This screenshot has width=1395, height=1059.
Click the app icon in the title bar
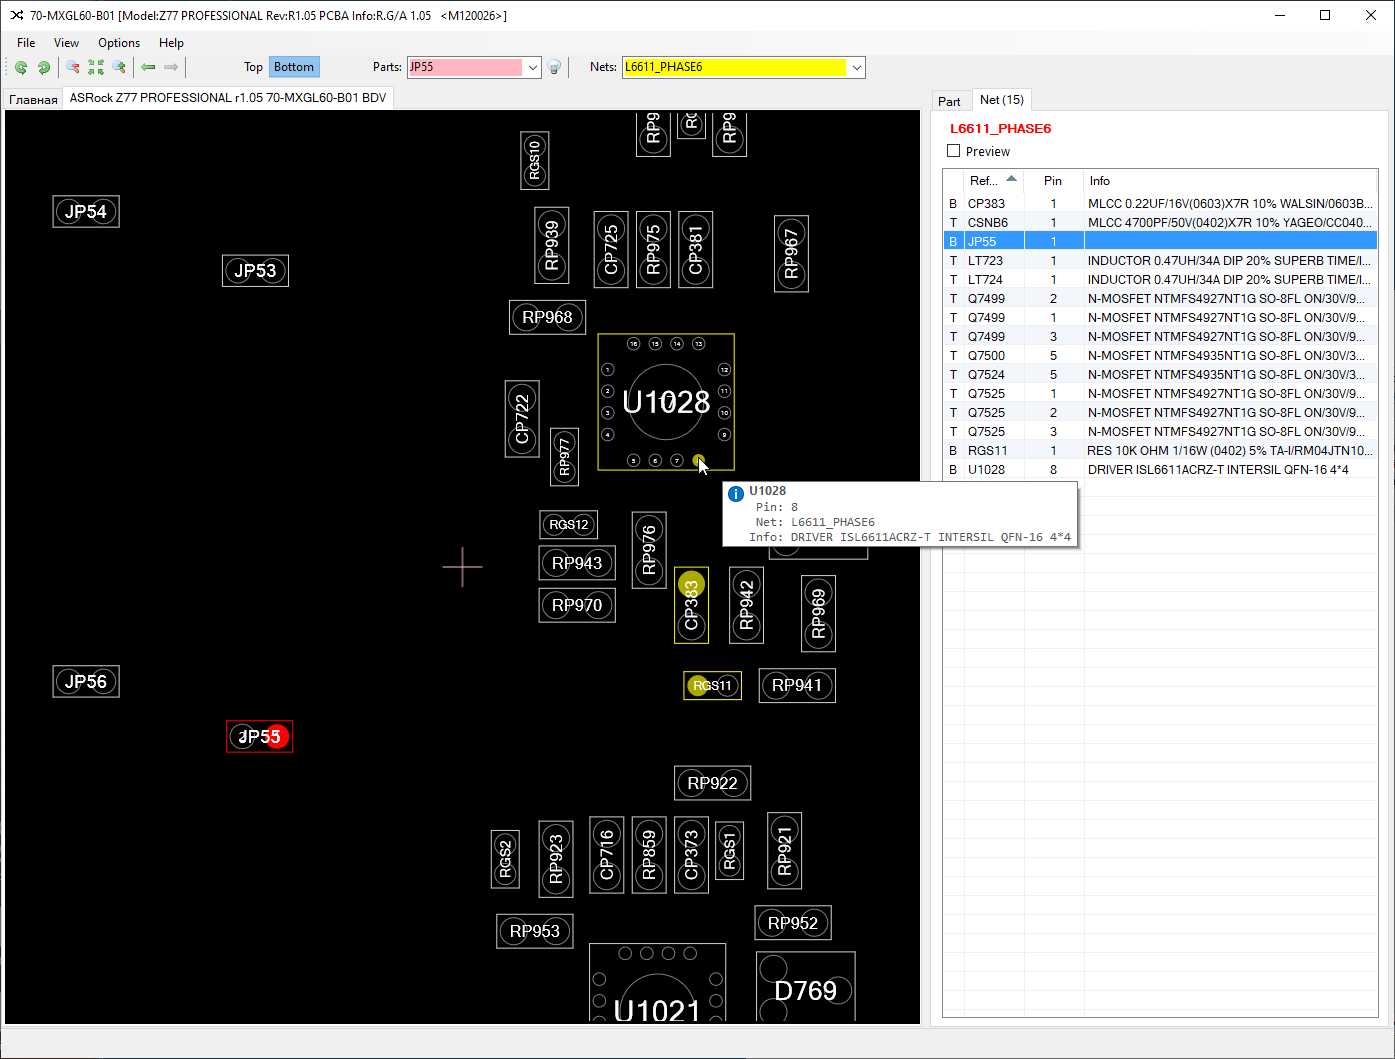[x=16, y=15]
